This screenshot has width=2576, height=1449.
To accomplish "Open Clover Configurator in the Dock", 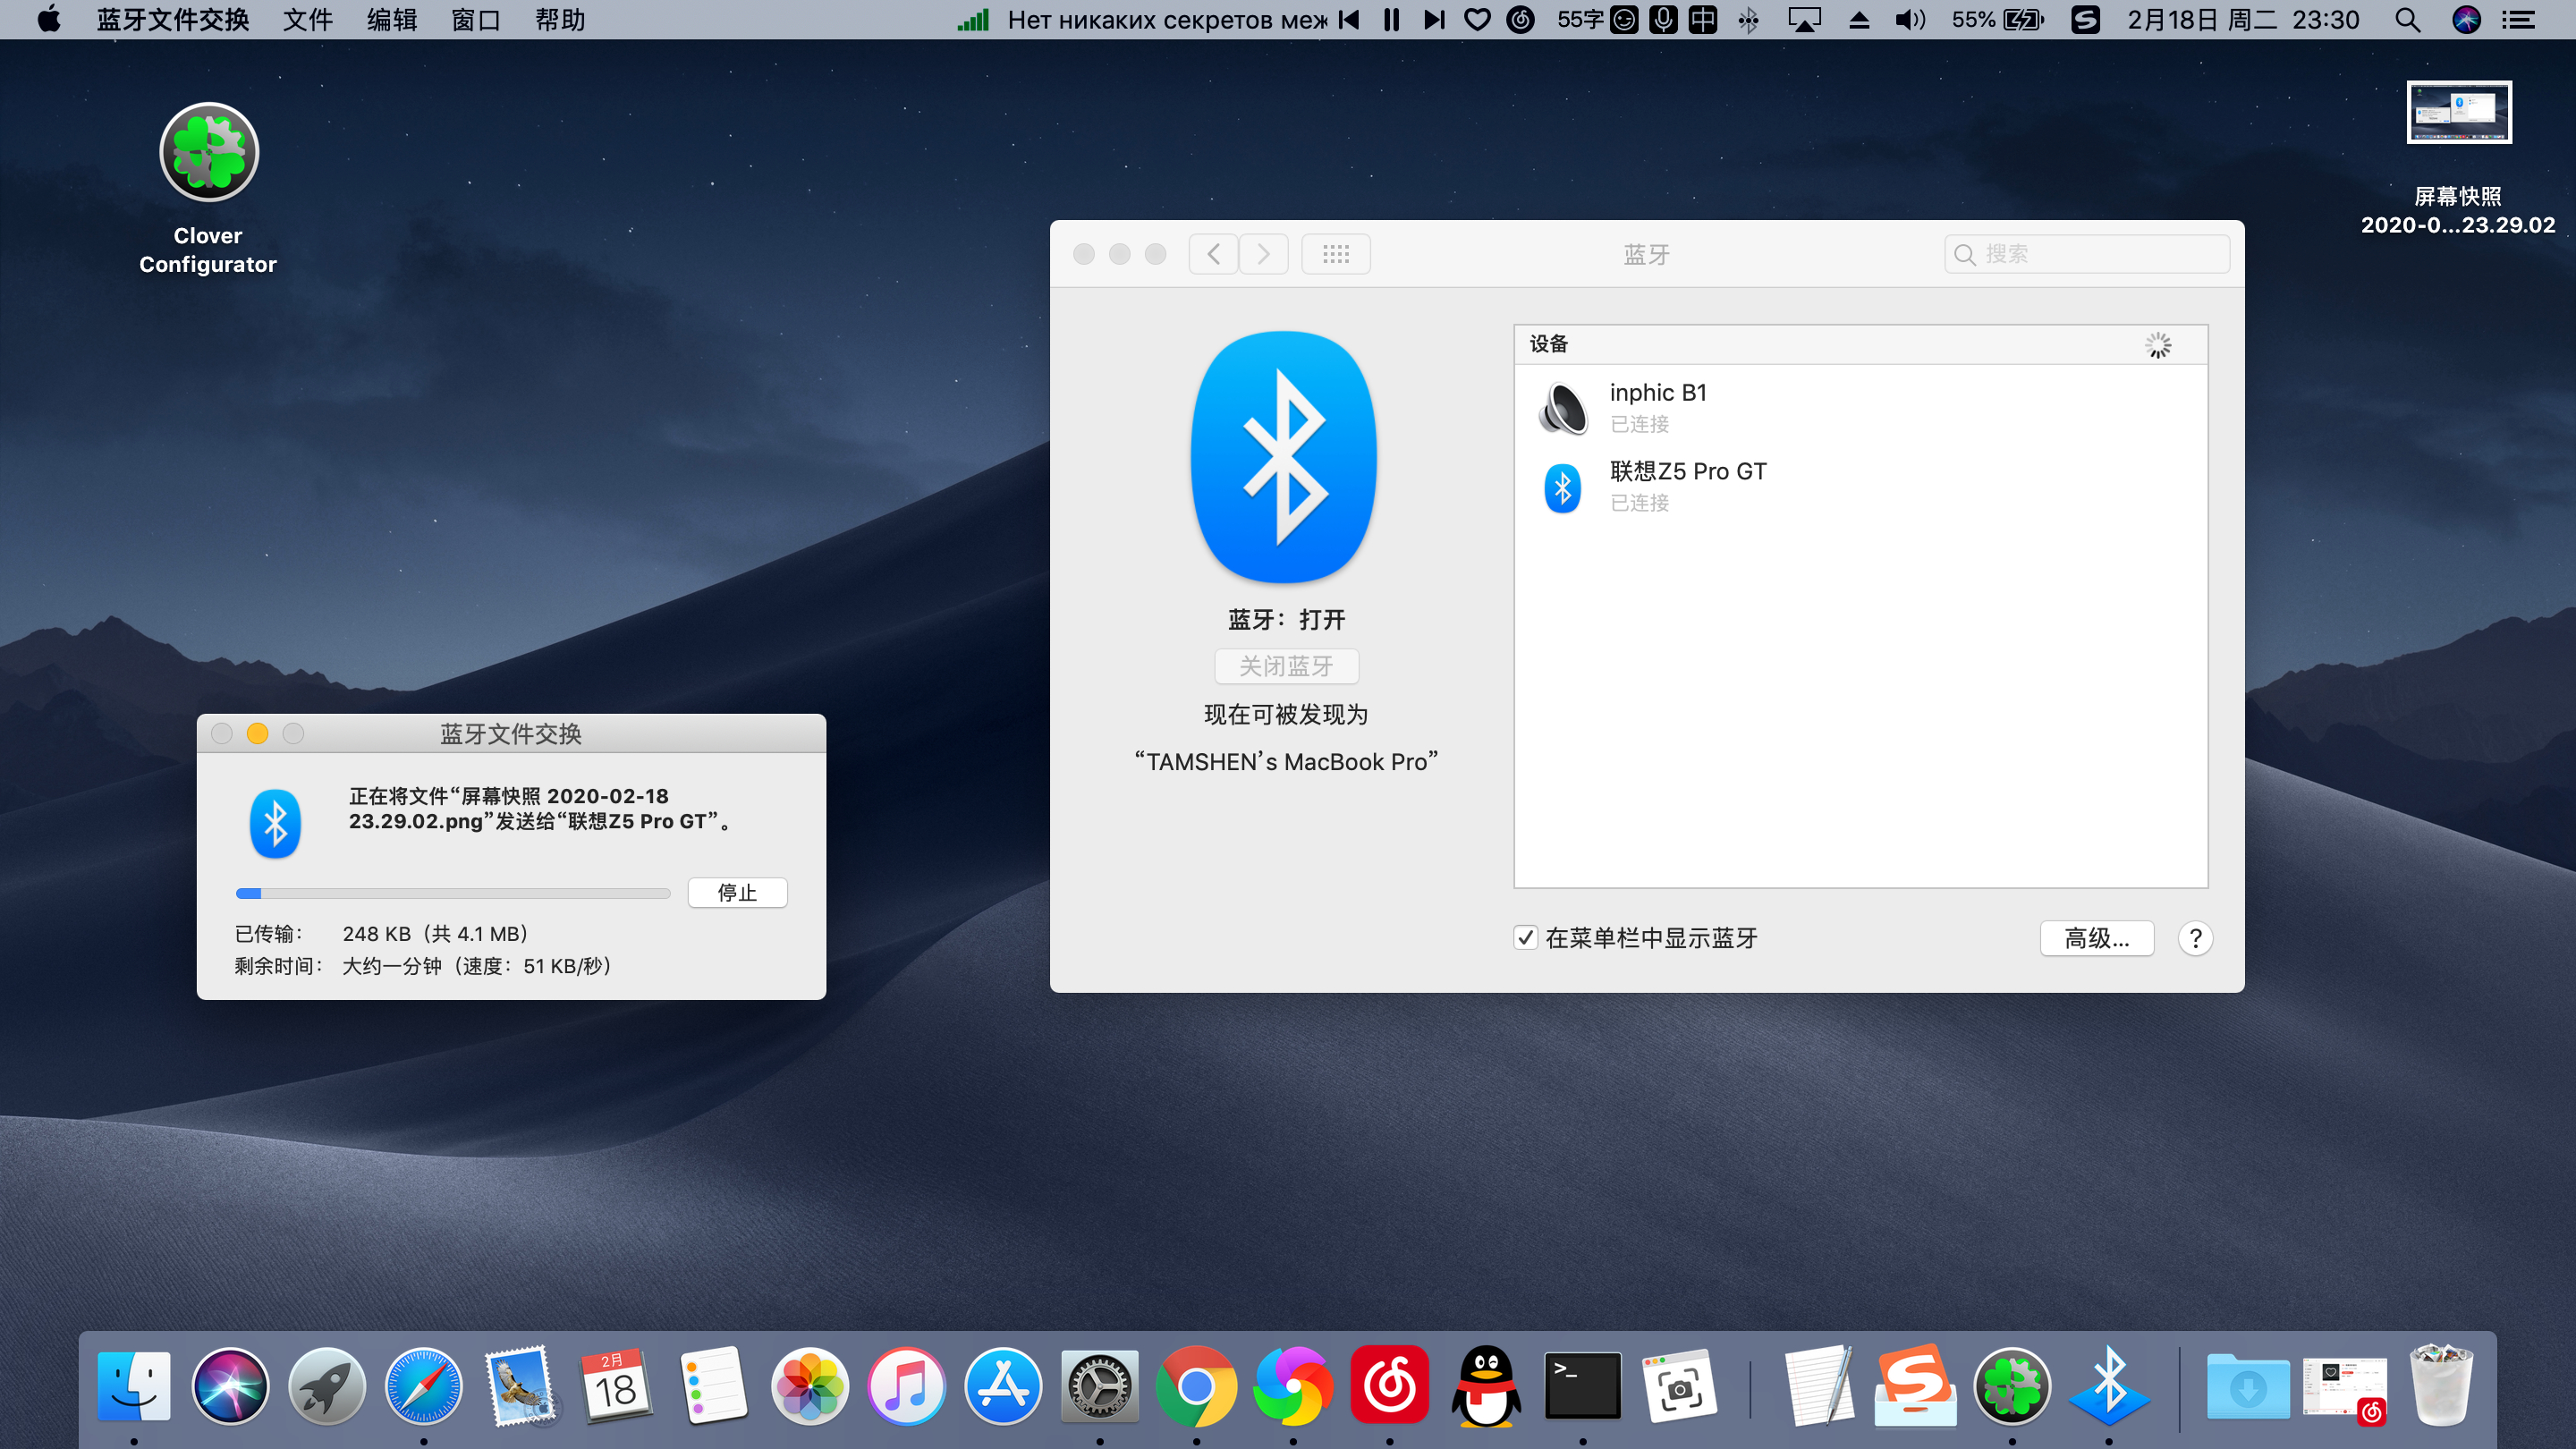I will tap(2012, 1386).
